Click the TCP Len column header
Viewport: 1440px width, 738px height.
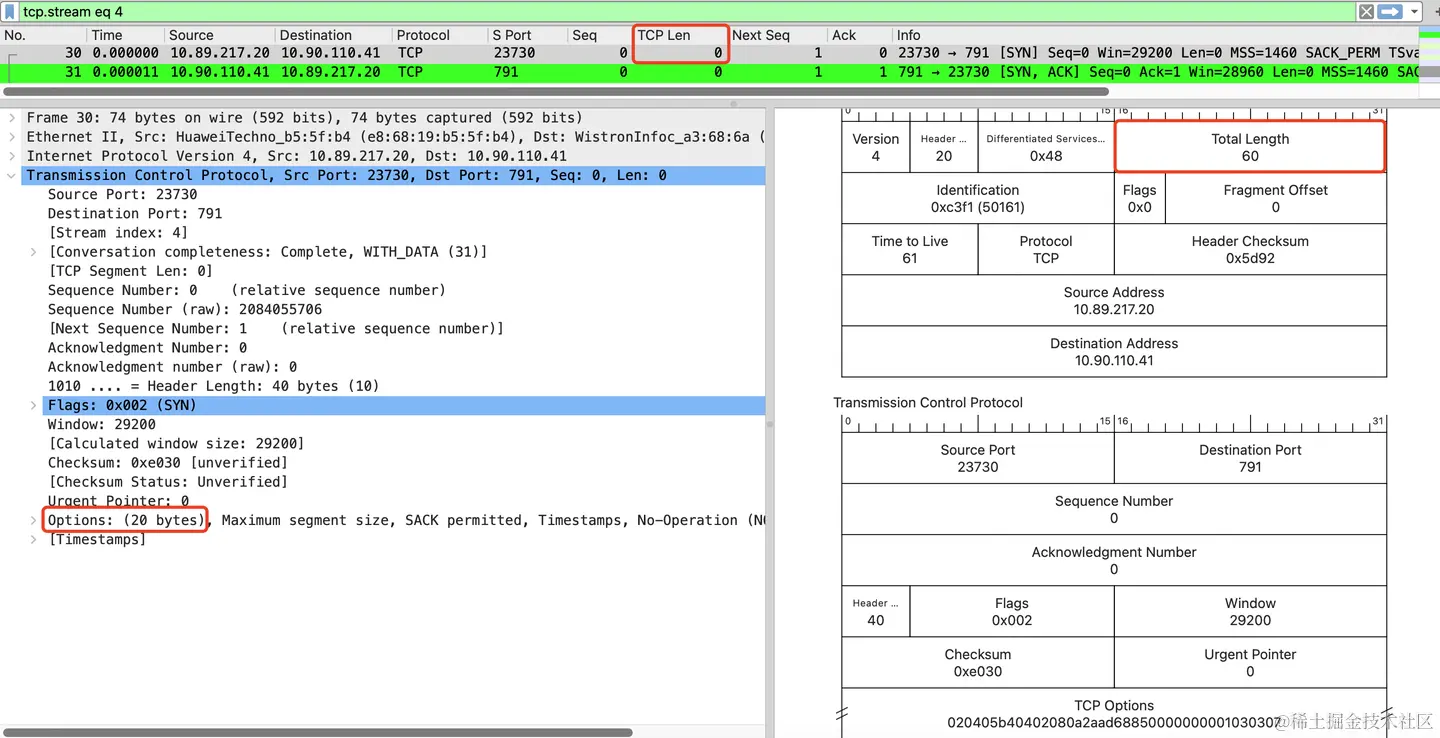(663, 34)
